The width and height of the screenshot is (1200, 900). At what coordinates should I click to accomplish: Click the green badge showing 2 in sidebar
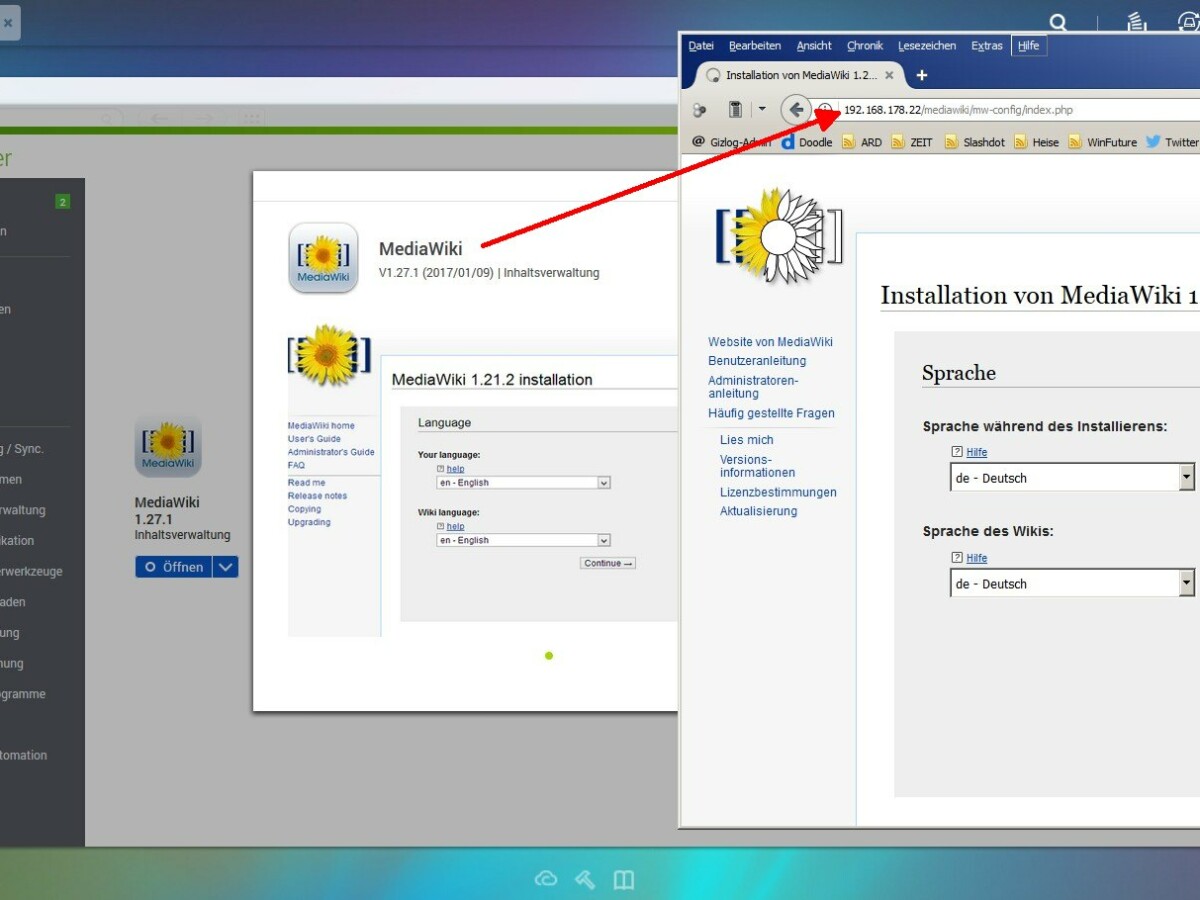(x=62, y=202)
